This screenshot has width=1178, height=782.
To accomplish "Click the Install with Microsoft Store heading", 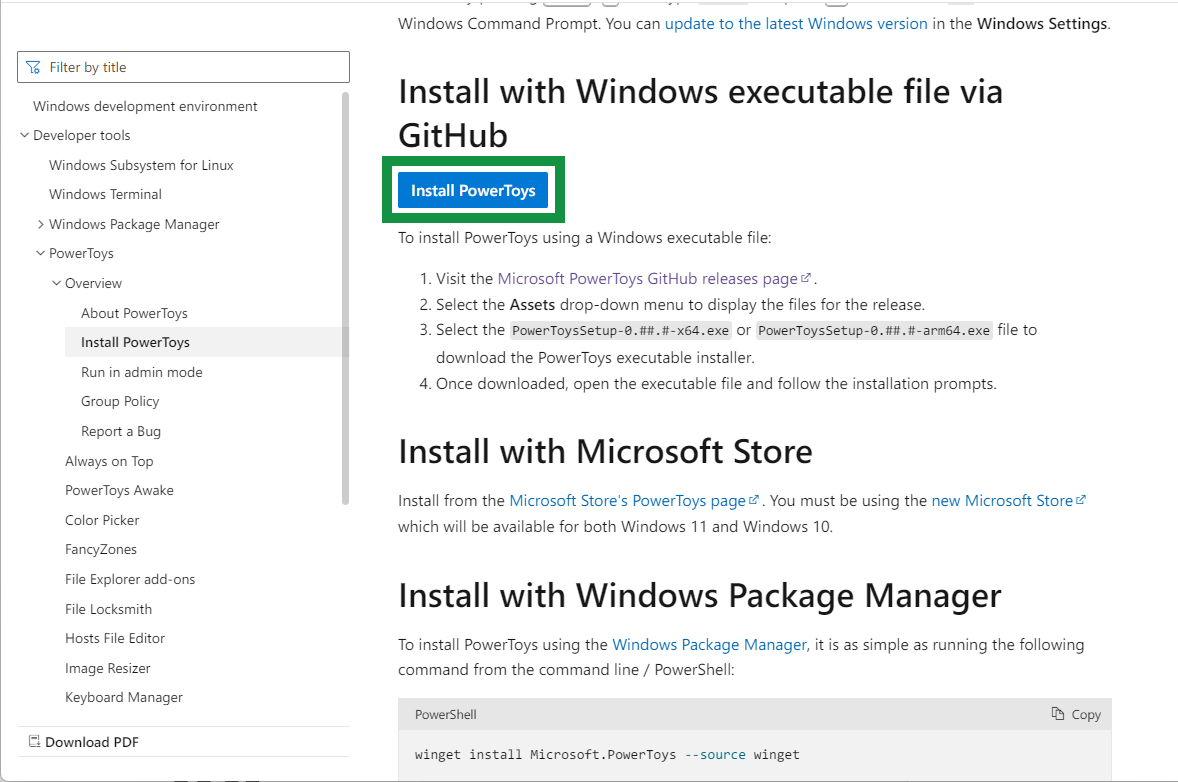I will [x=606, y=451].
